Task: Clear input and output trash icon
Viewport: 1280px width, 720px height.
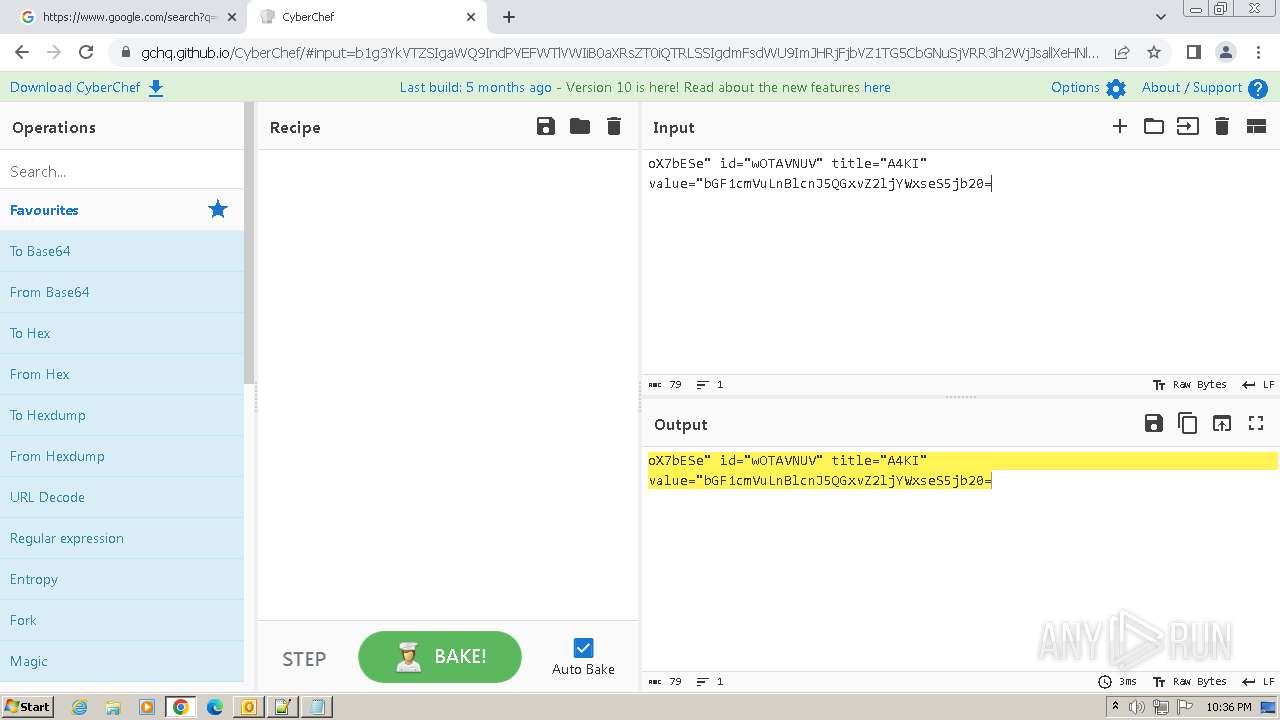Action: click(x=1222, y=126)
